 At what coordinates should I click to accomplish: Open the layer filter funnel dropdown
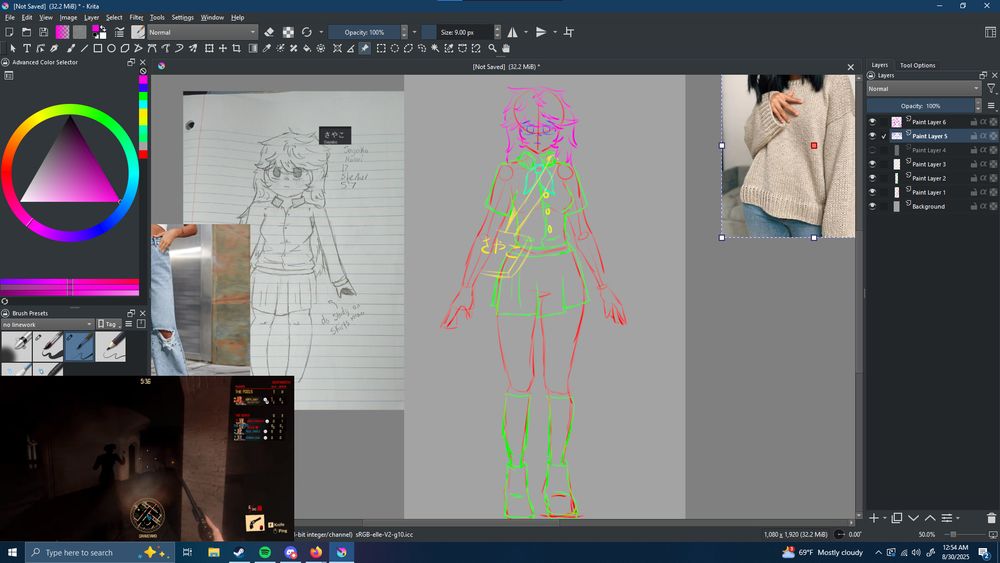tap(991, 89)
